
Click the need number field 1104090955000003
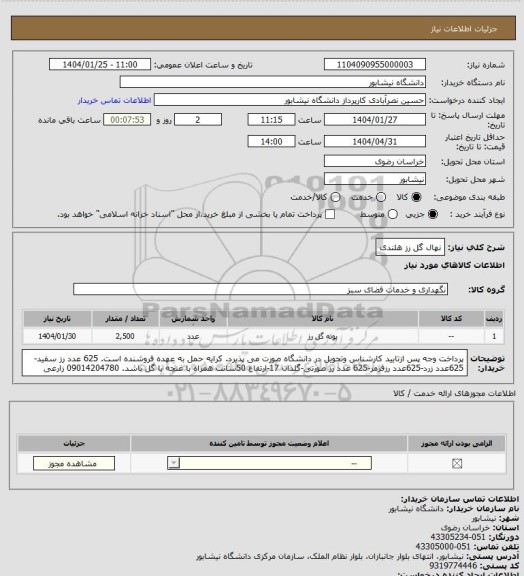click(375, 65)
